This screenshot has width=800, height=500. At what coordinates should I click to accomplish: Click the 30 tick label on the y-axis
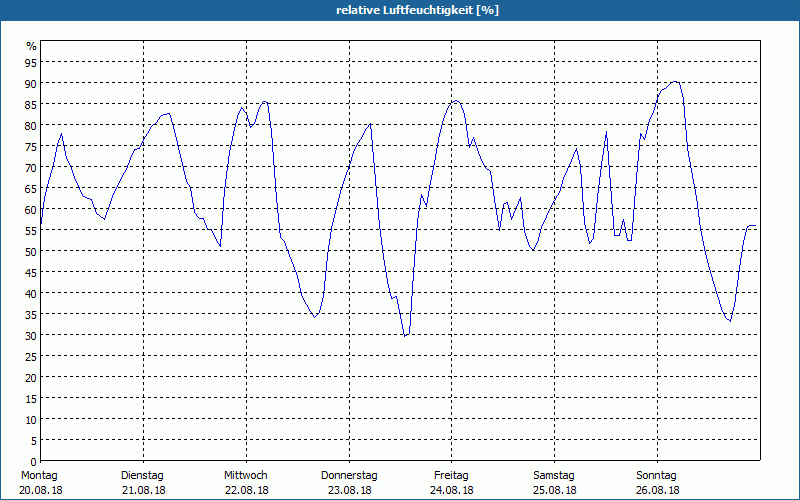click(31, 335)
